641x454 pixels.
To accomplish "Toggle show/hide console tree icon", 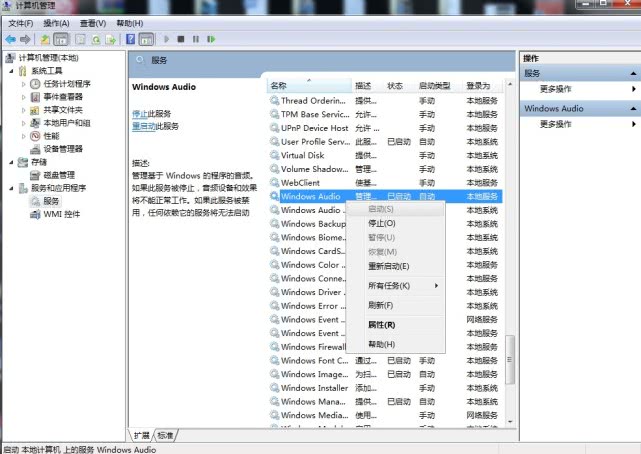I will click(x=61, y=39).
